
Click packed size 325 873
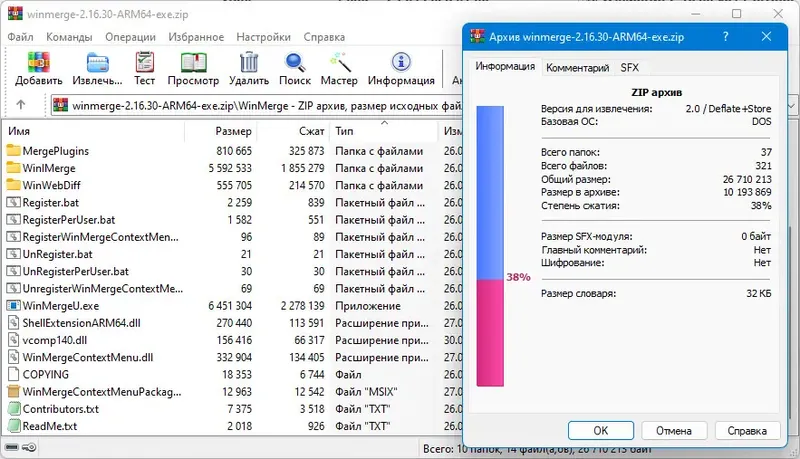[306, 150]
